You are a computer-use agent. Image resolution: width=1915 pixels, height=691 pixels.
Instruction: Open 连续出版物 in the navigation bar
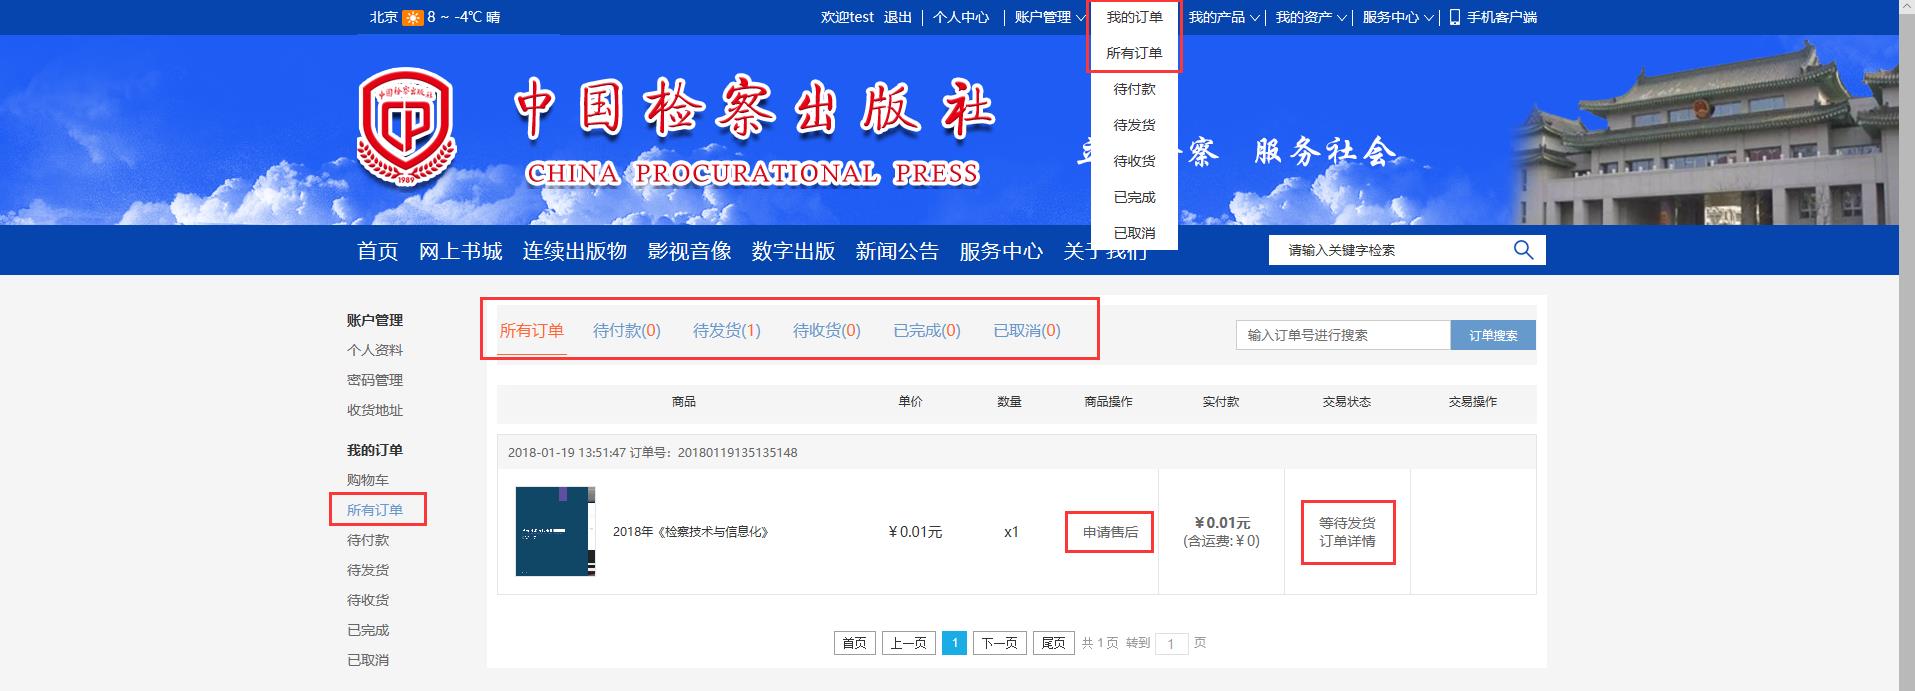point(575,251)
